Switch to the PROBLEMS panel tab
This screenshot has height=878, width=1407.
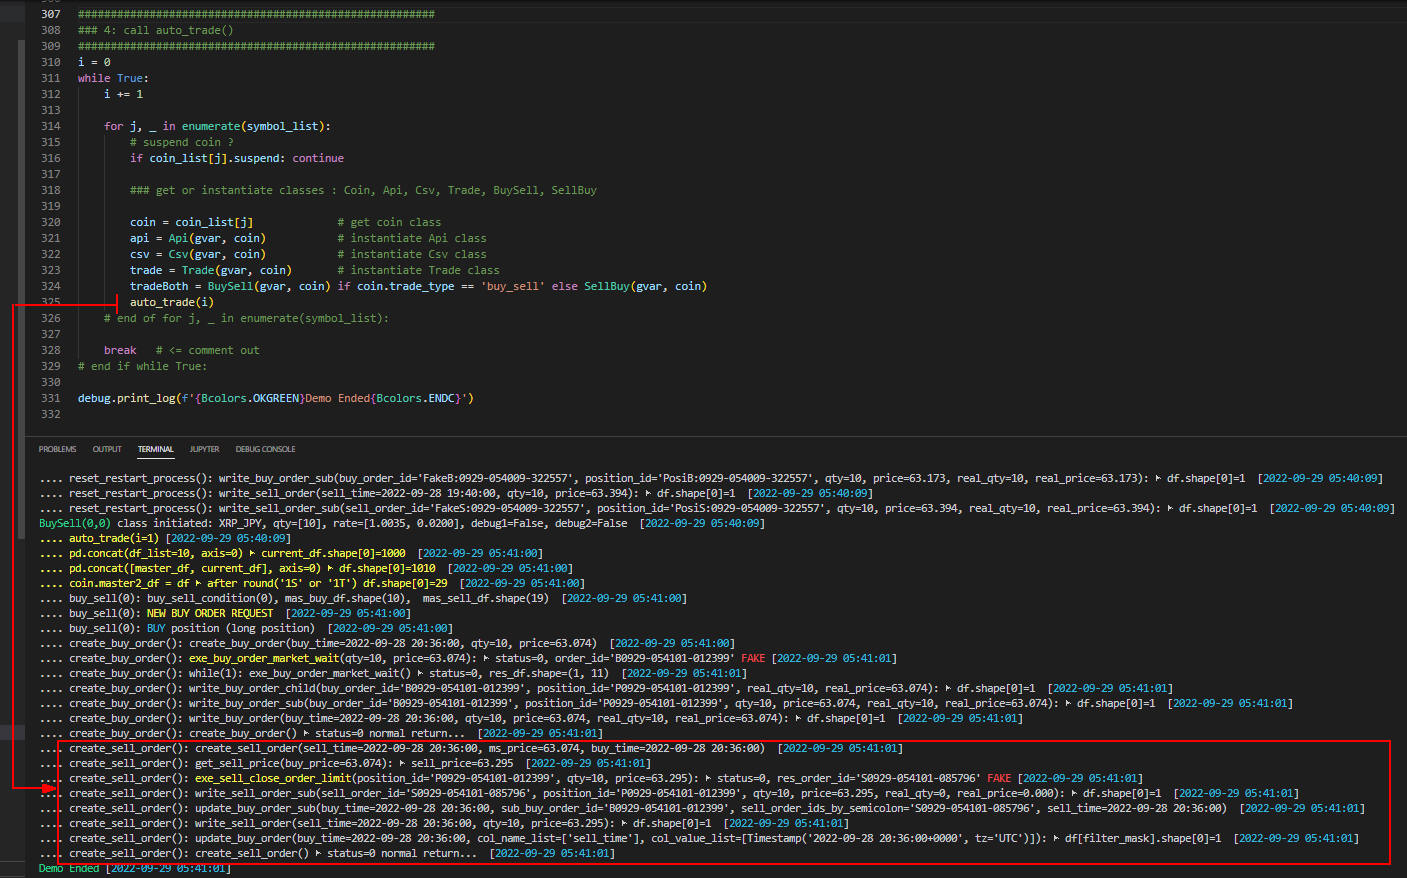(57, 449)
